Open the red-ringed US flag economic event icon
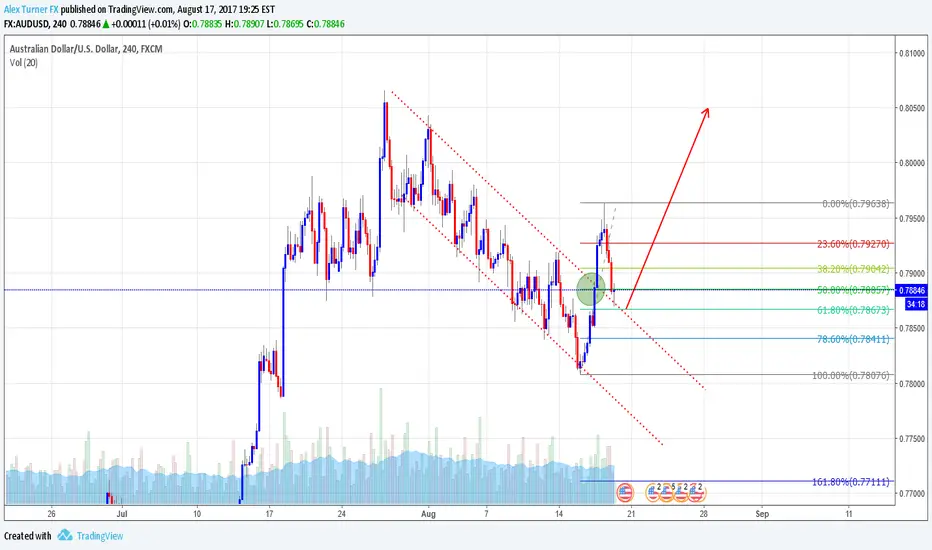The height and width of the screenshot is (550, 932). click(x=625, y=492)
